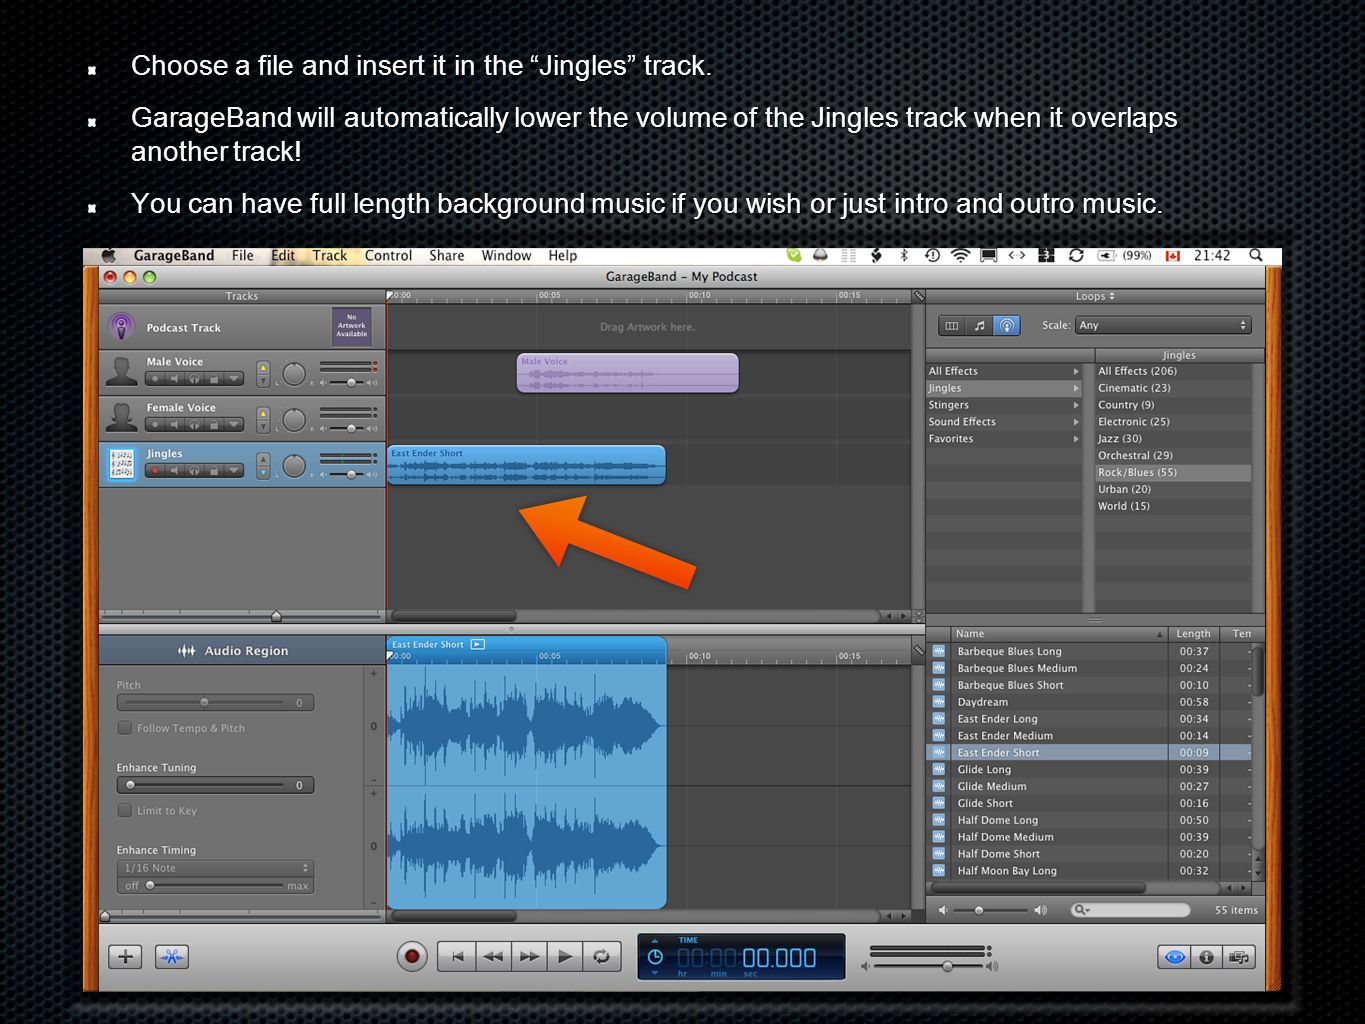Select the Podcast Track microphone icon
This screenshot has height=1024, width=1365.
click(121, 327)
